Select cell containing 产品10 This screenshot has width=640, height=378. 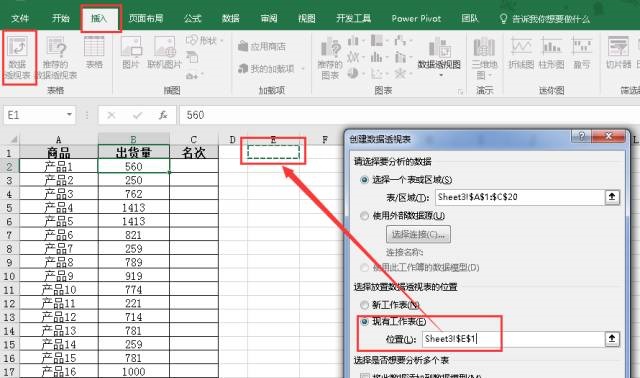coord(58,289)
